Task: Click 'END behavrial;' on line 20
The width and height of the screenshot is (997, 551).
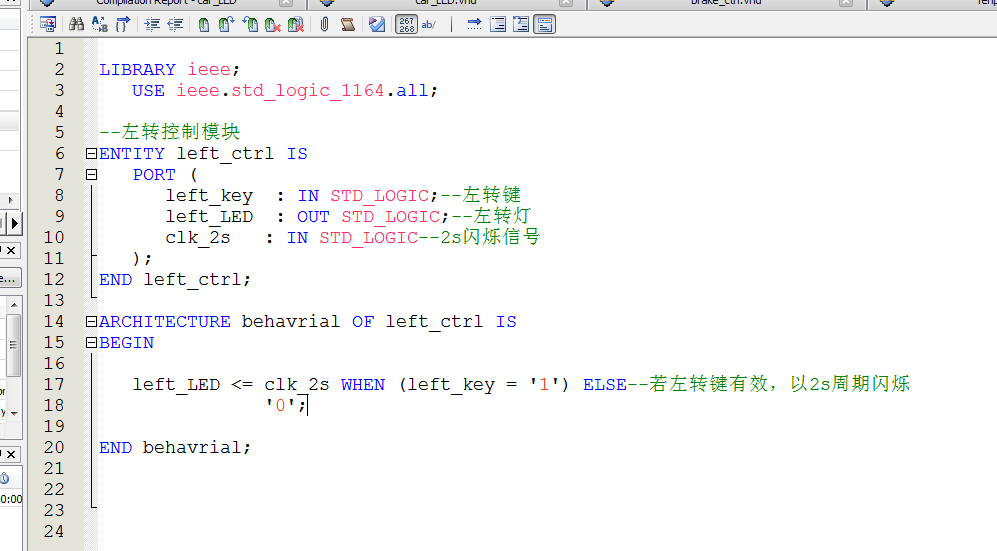Action: coord(175,447)
